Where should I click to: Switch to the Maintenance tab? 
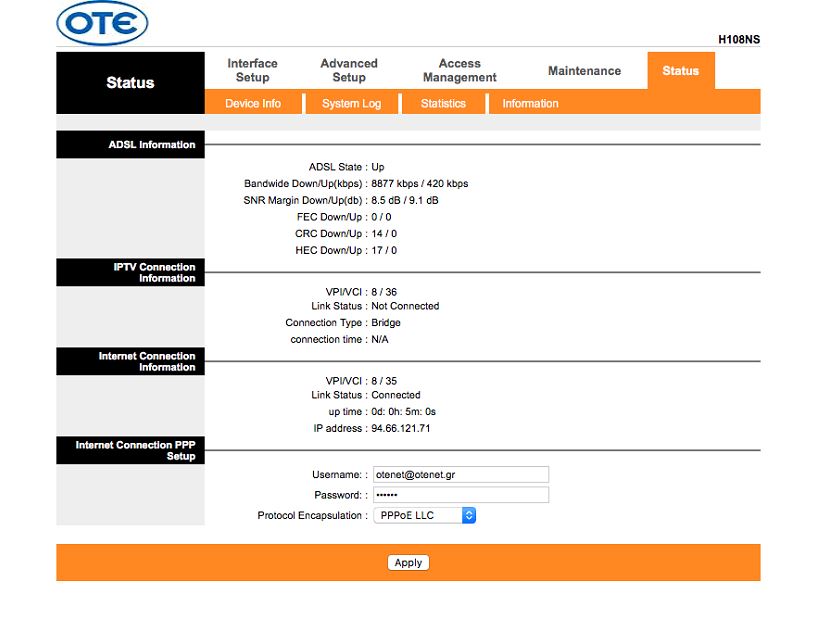point(585,71)
